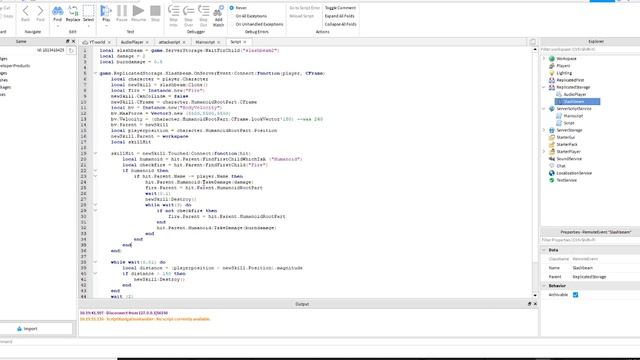Click the Add Watch icon

218,11
